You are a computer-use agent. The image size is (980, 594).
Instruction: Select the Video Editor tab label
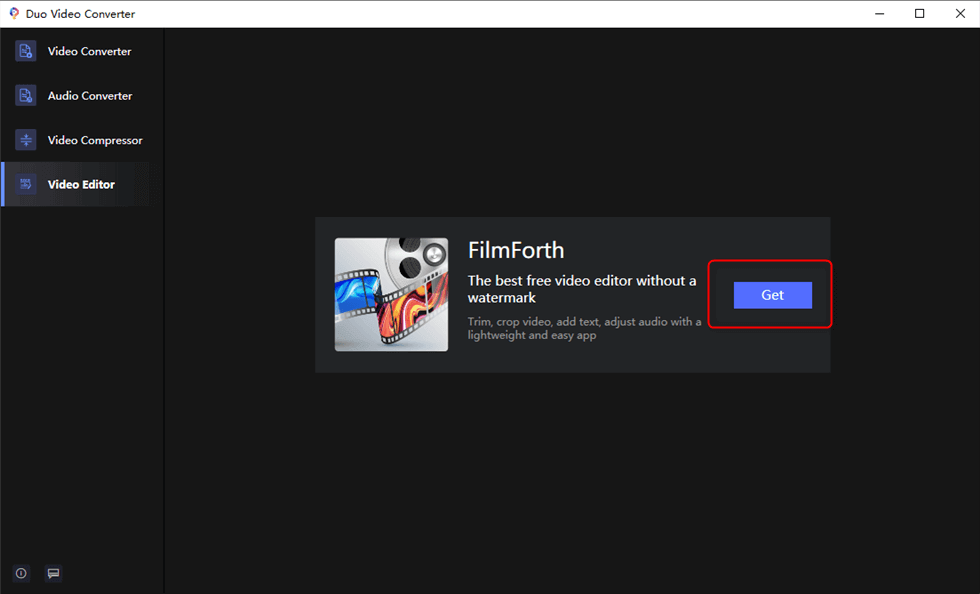[x=81, y=184]
